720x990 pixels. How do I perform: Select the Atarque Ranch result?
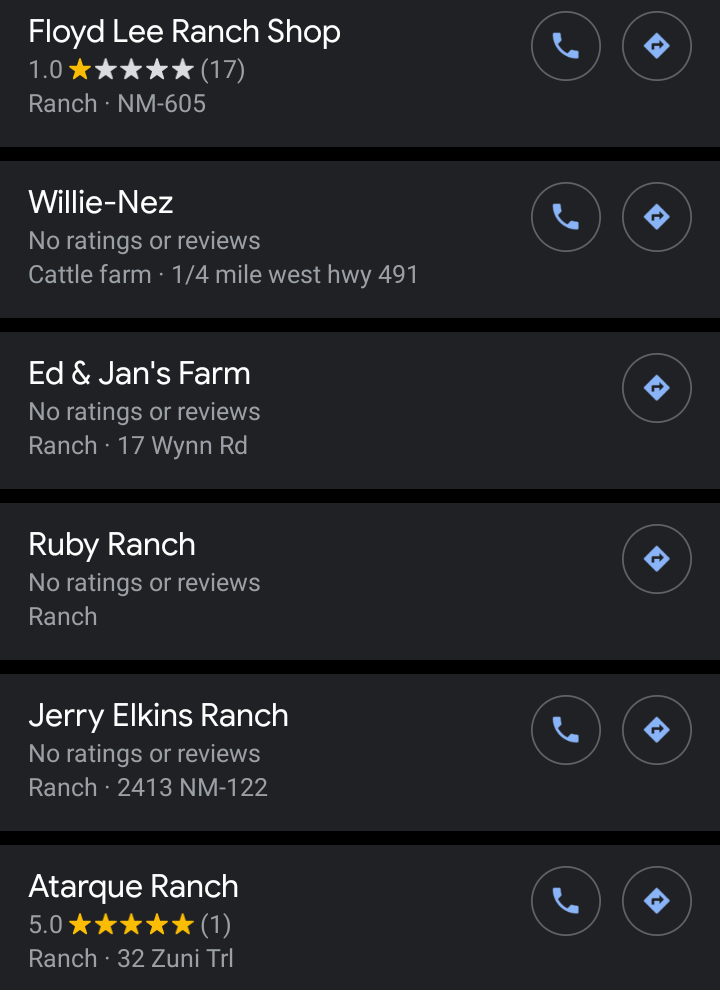click(133, 887)
